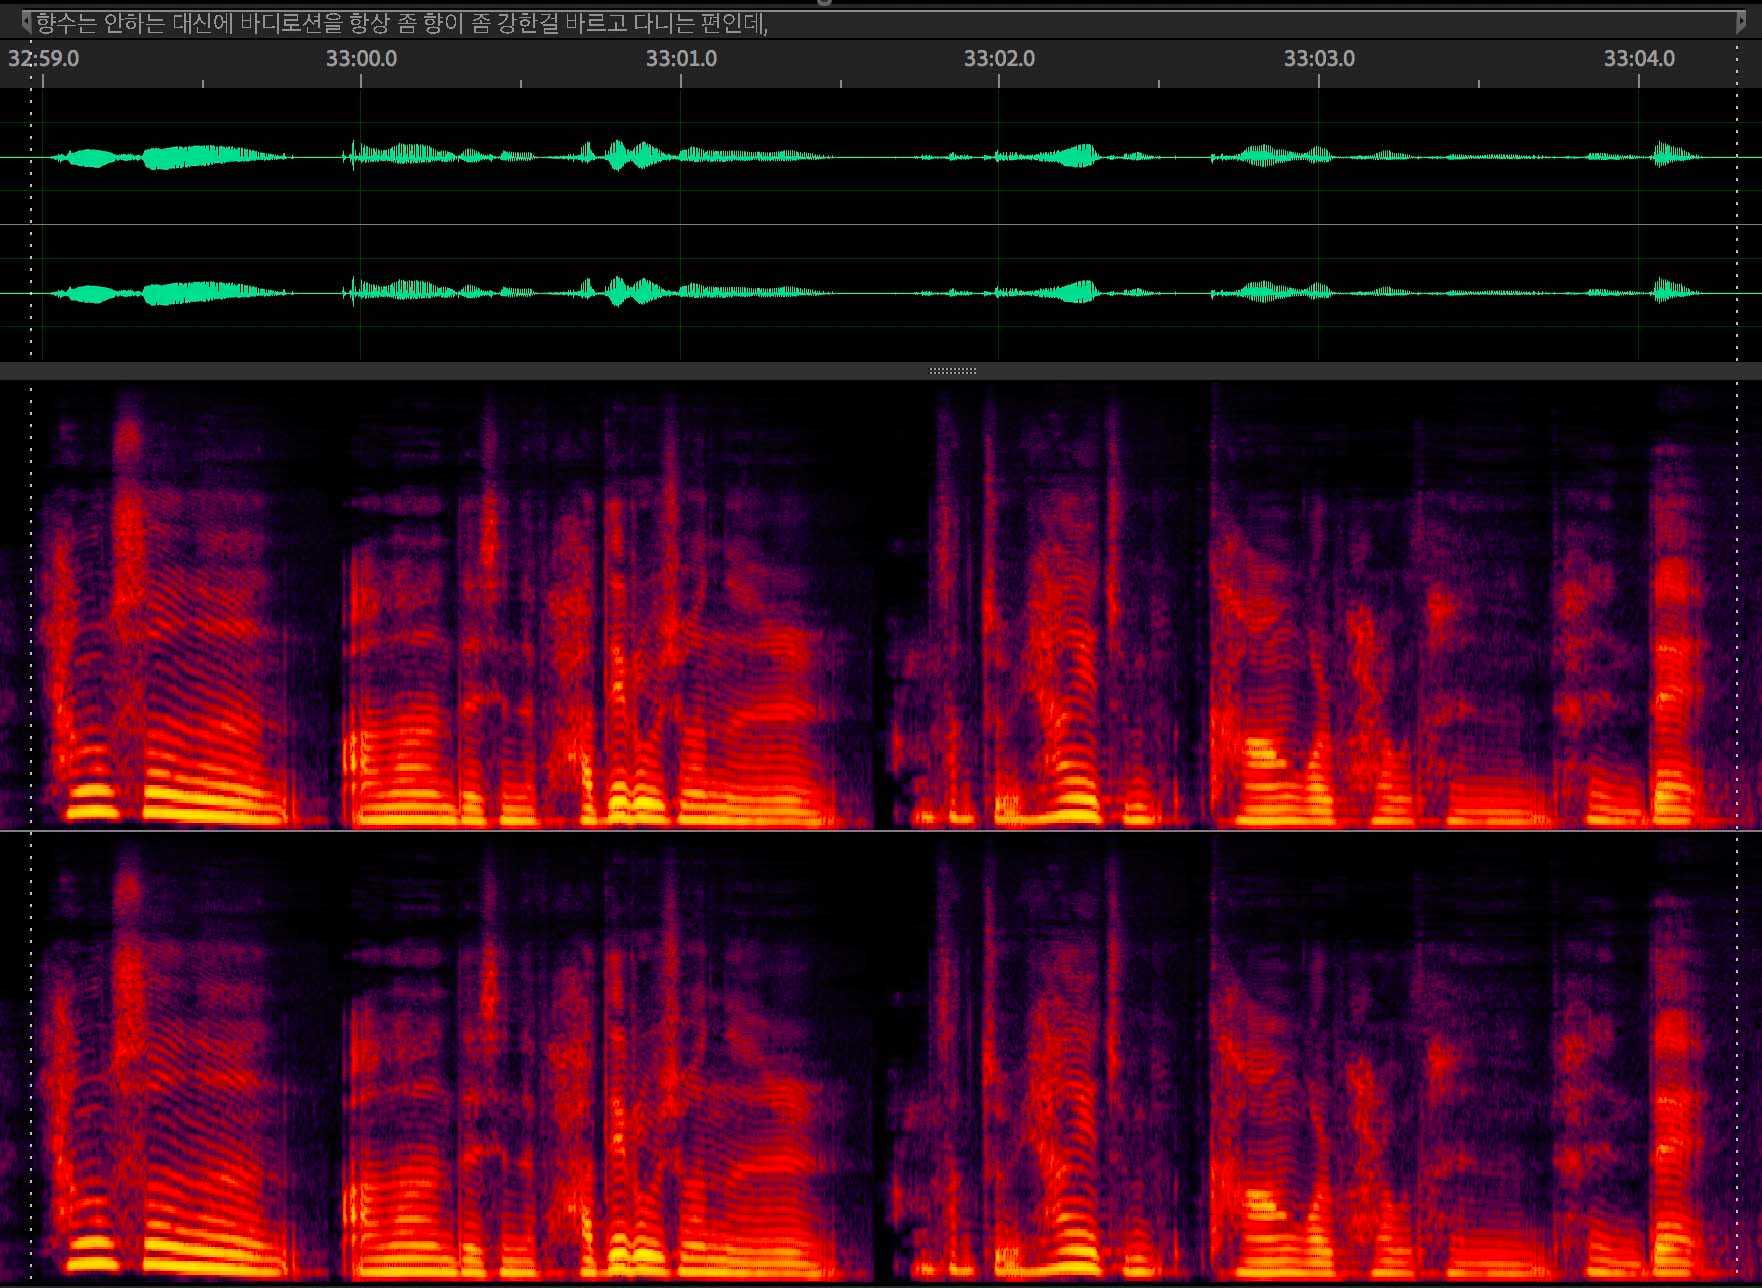This screenshot has width=1762, height=1288.
Task: Click the silent gap in the upper spectrogram before 33:02
Action: pos(881,600)
